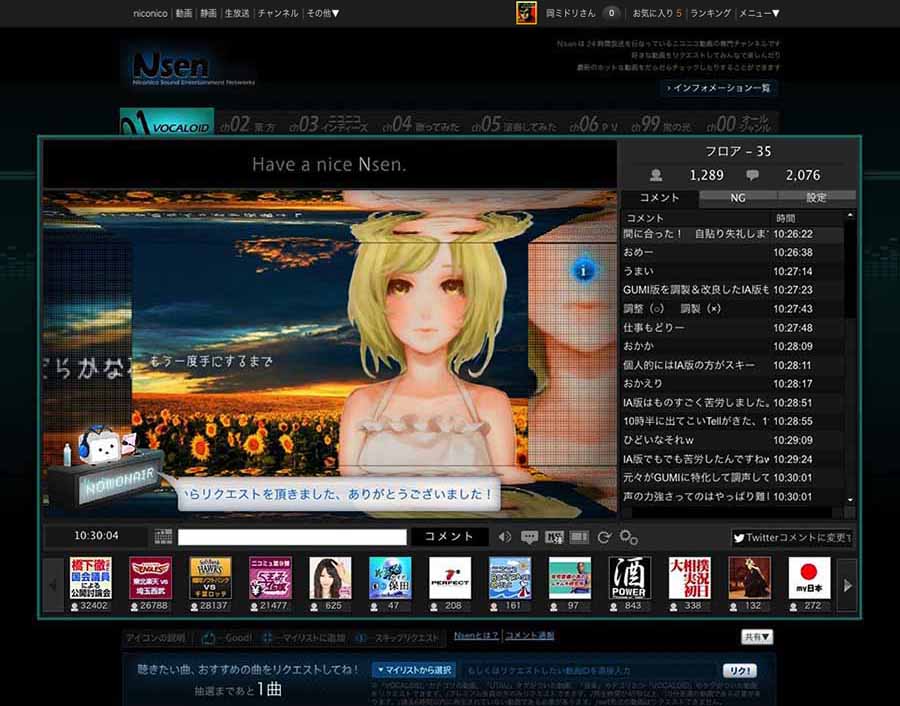Screen dimensions: 900x706
Task: Go to next live thumbnails arrow
Action: pos(847,585)
